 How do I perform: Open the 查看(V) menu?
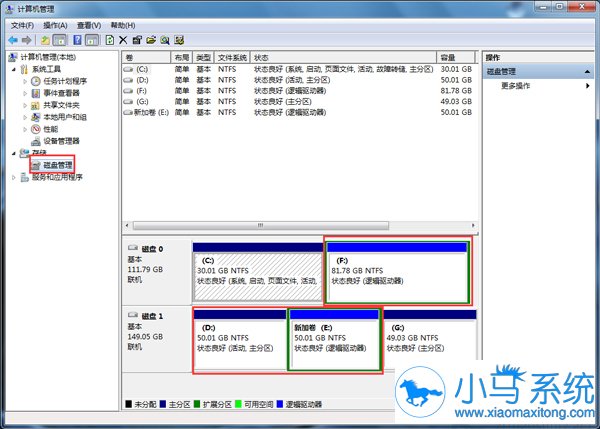[x=89, y=25]
